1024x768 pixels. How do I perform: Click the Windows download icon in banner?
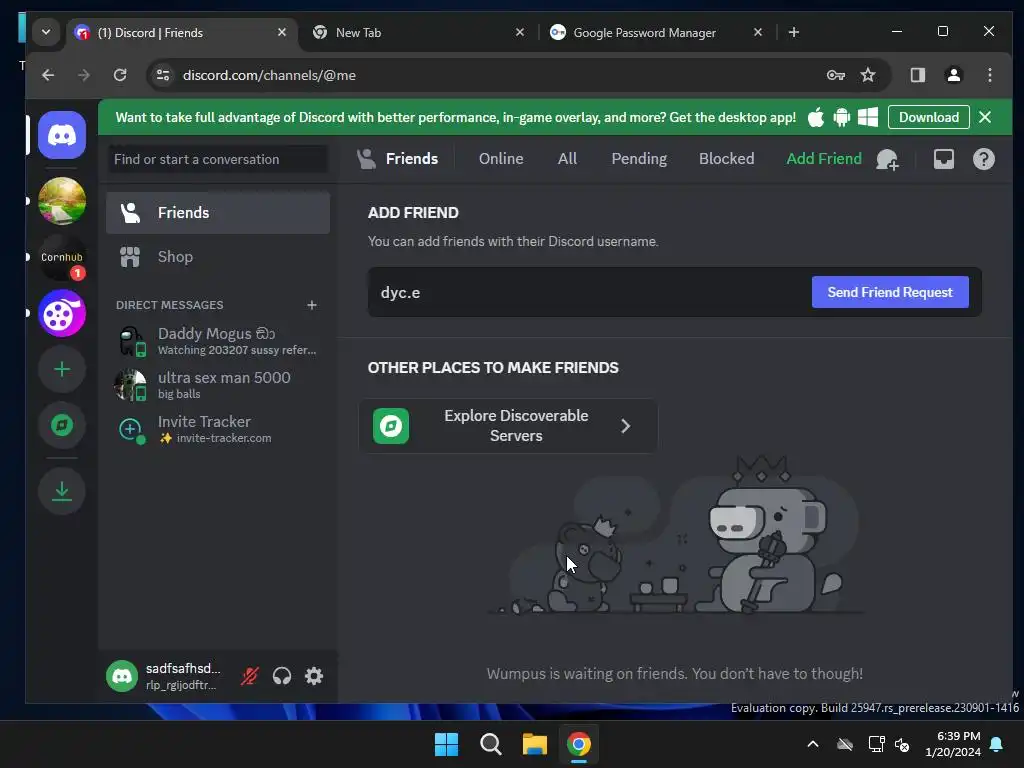point(868,118)
